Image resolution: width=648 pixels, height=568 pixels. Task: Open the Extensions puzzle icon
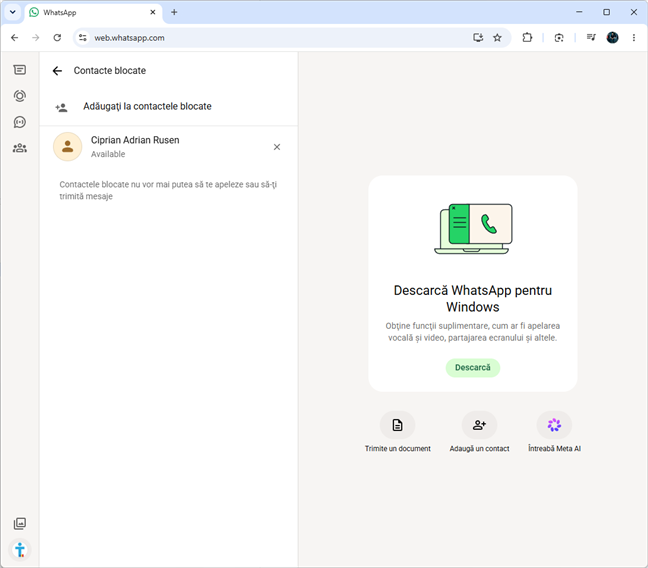coord(527,38)
